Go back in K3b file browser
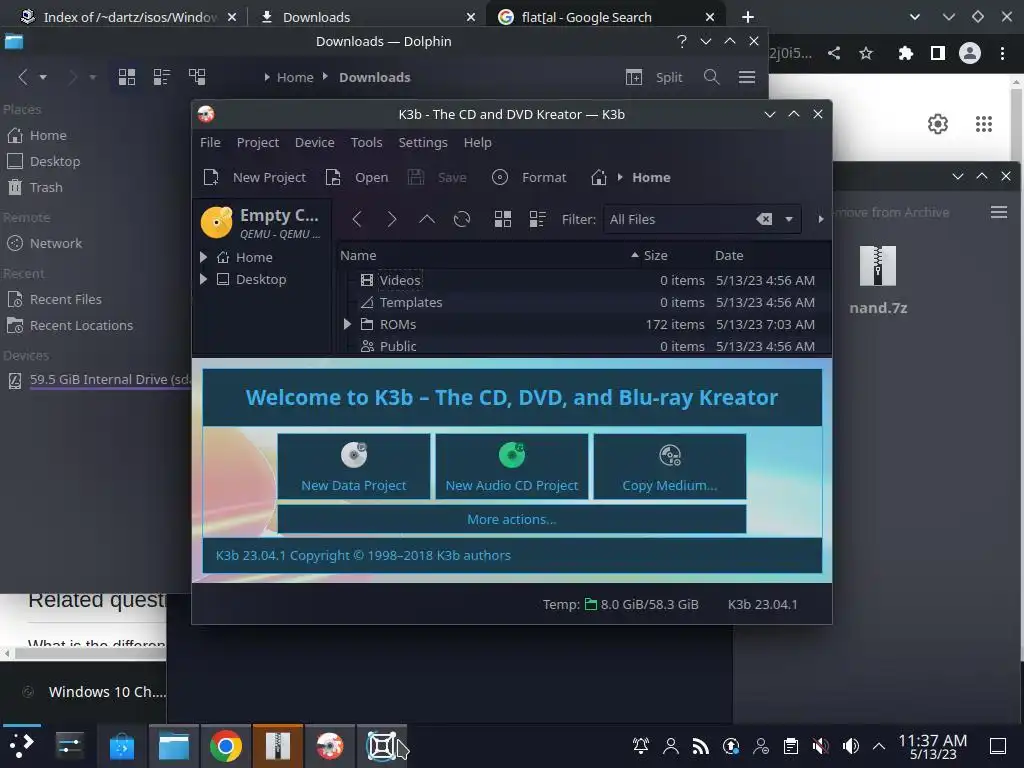 pyautogui.click(x=357, y=219)
